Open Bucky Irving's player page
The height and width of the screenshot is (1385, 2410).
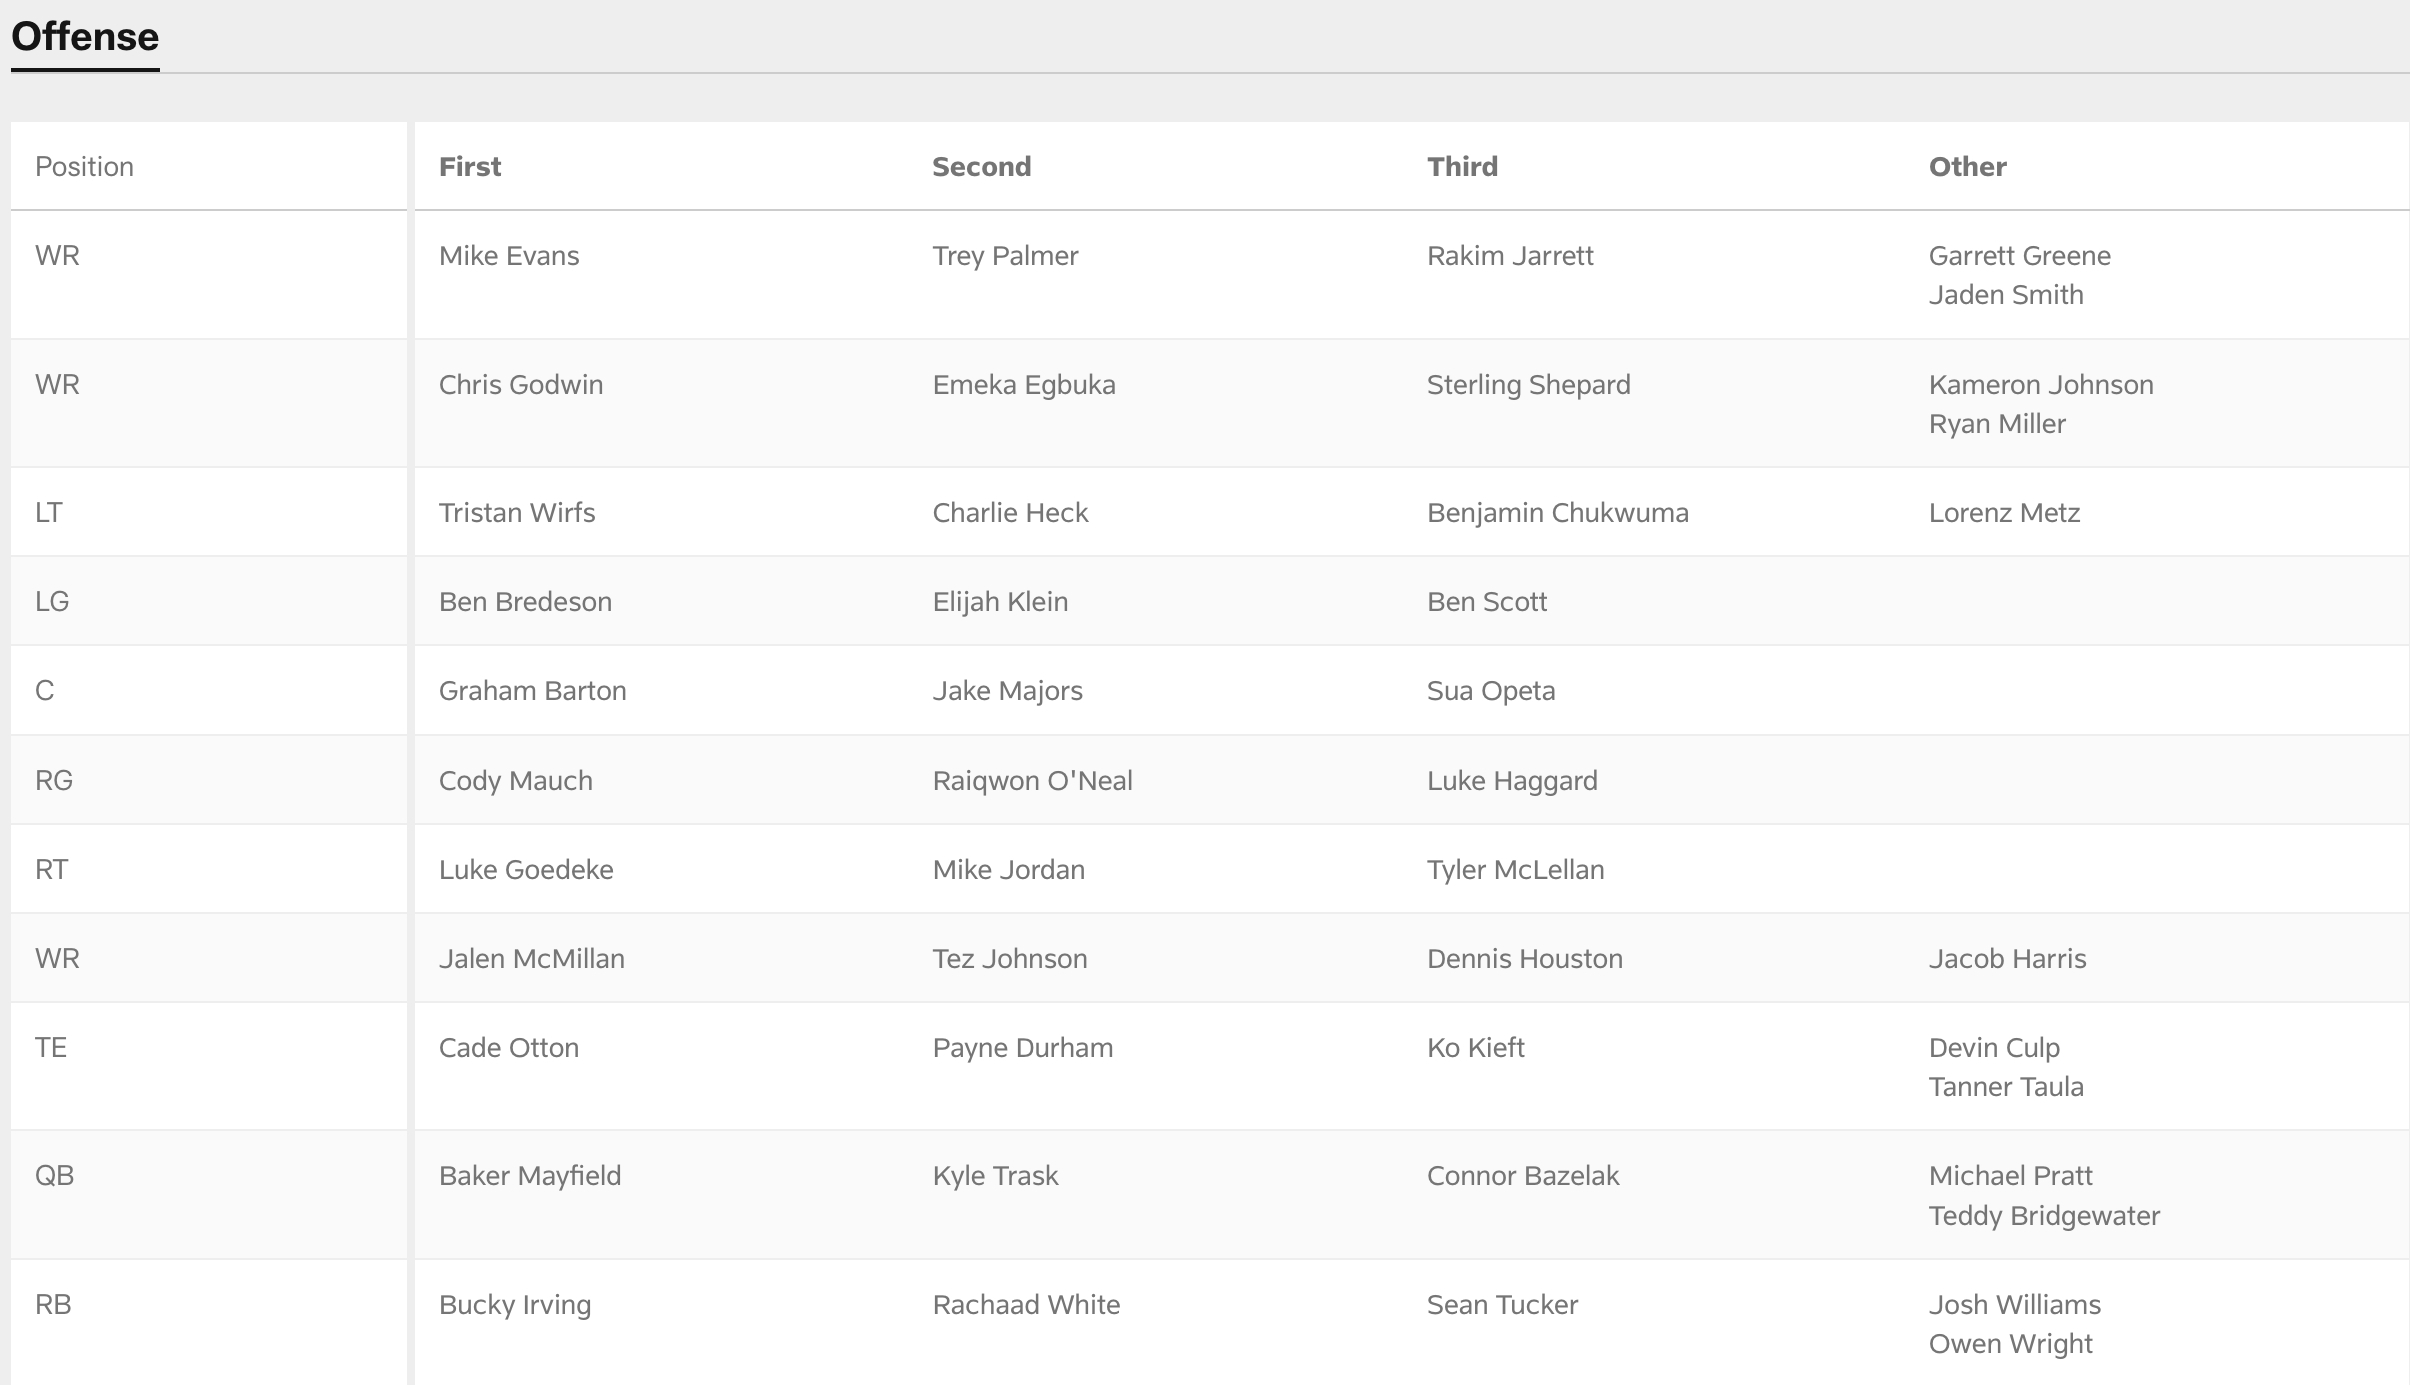point(515,1305)
